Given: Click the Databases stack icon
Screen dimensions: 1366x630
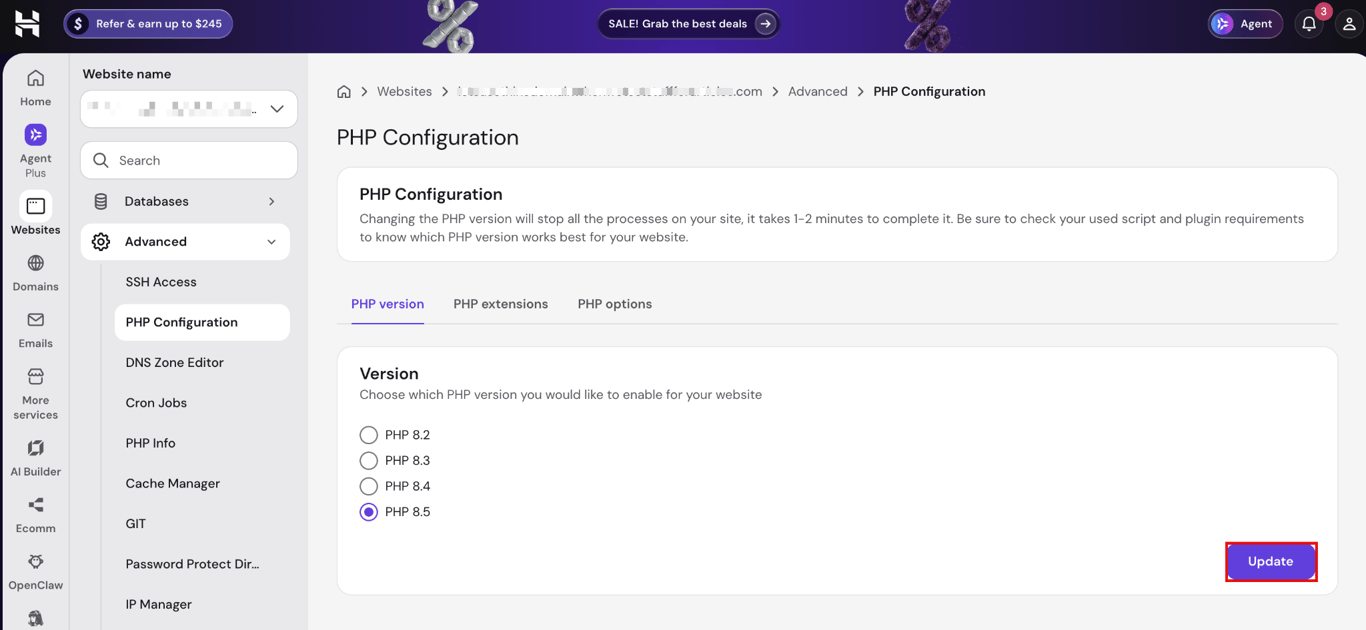Looking at the screenshot, I should (101, 201).
